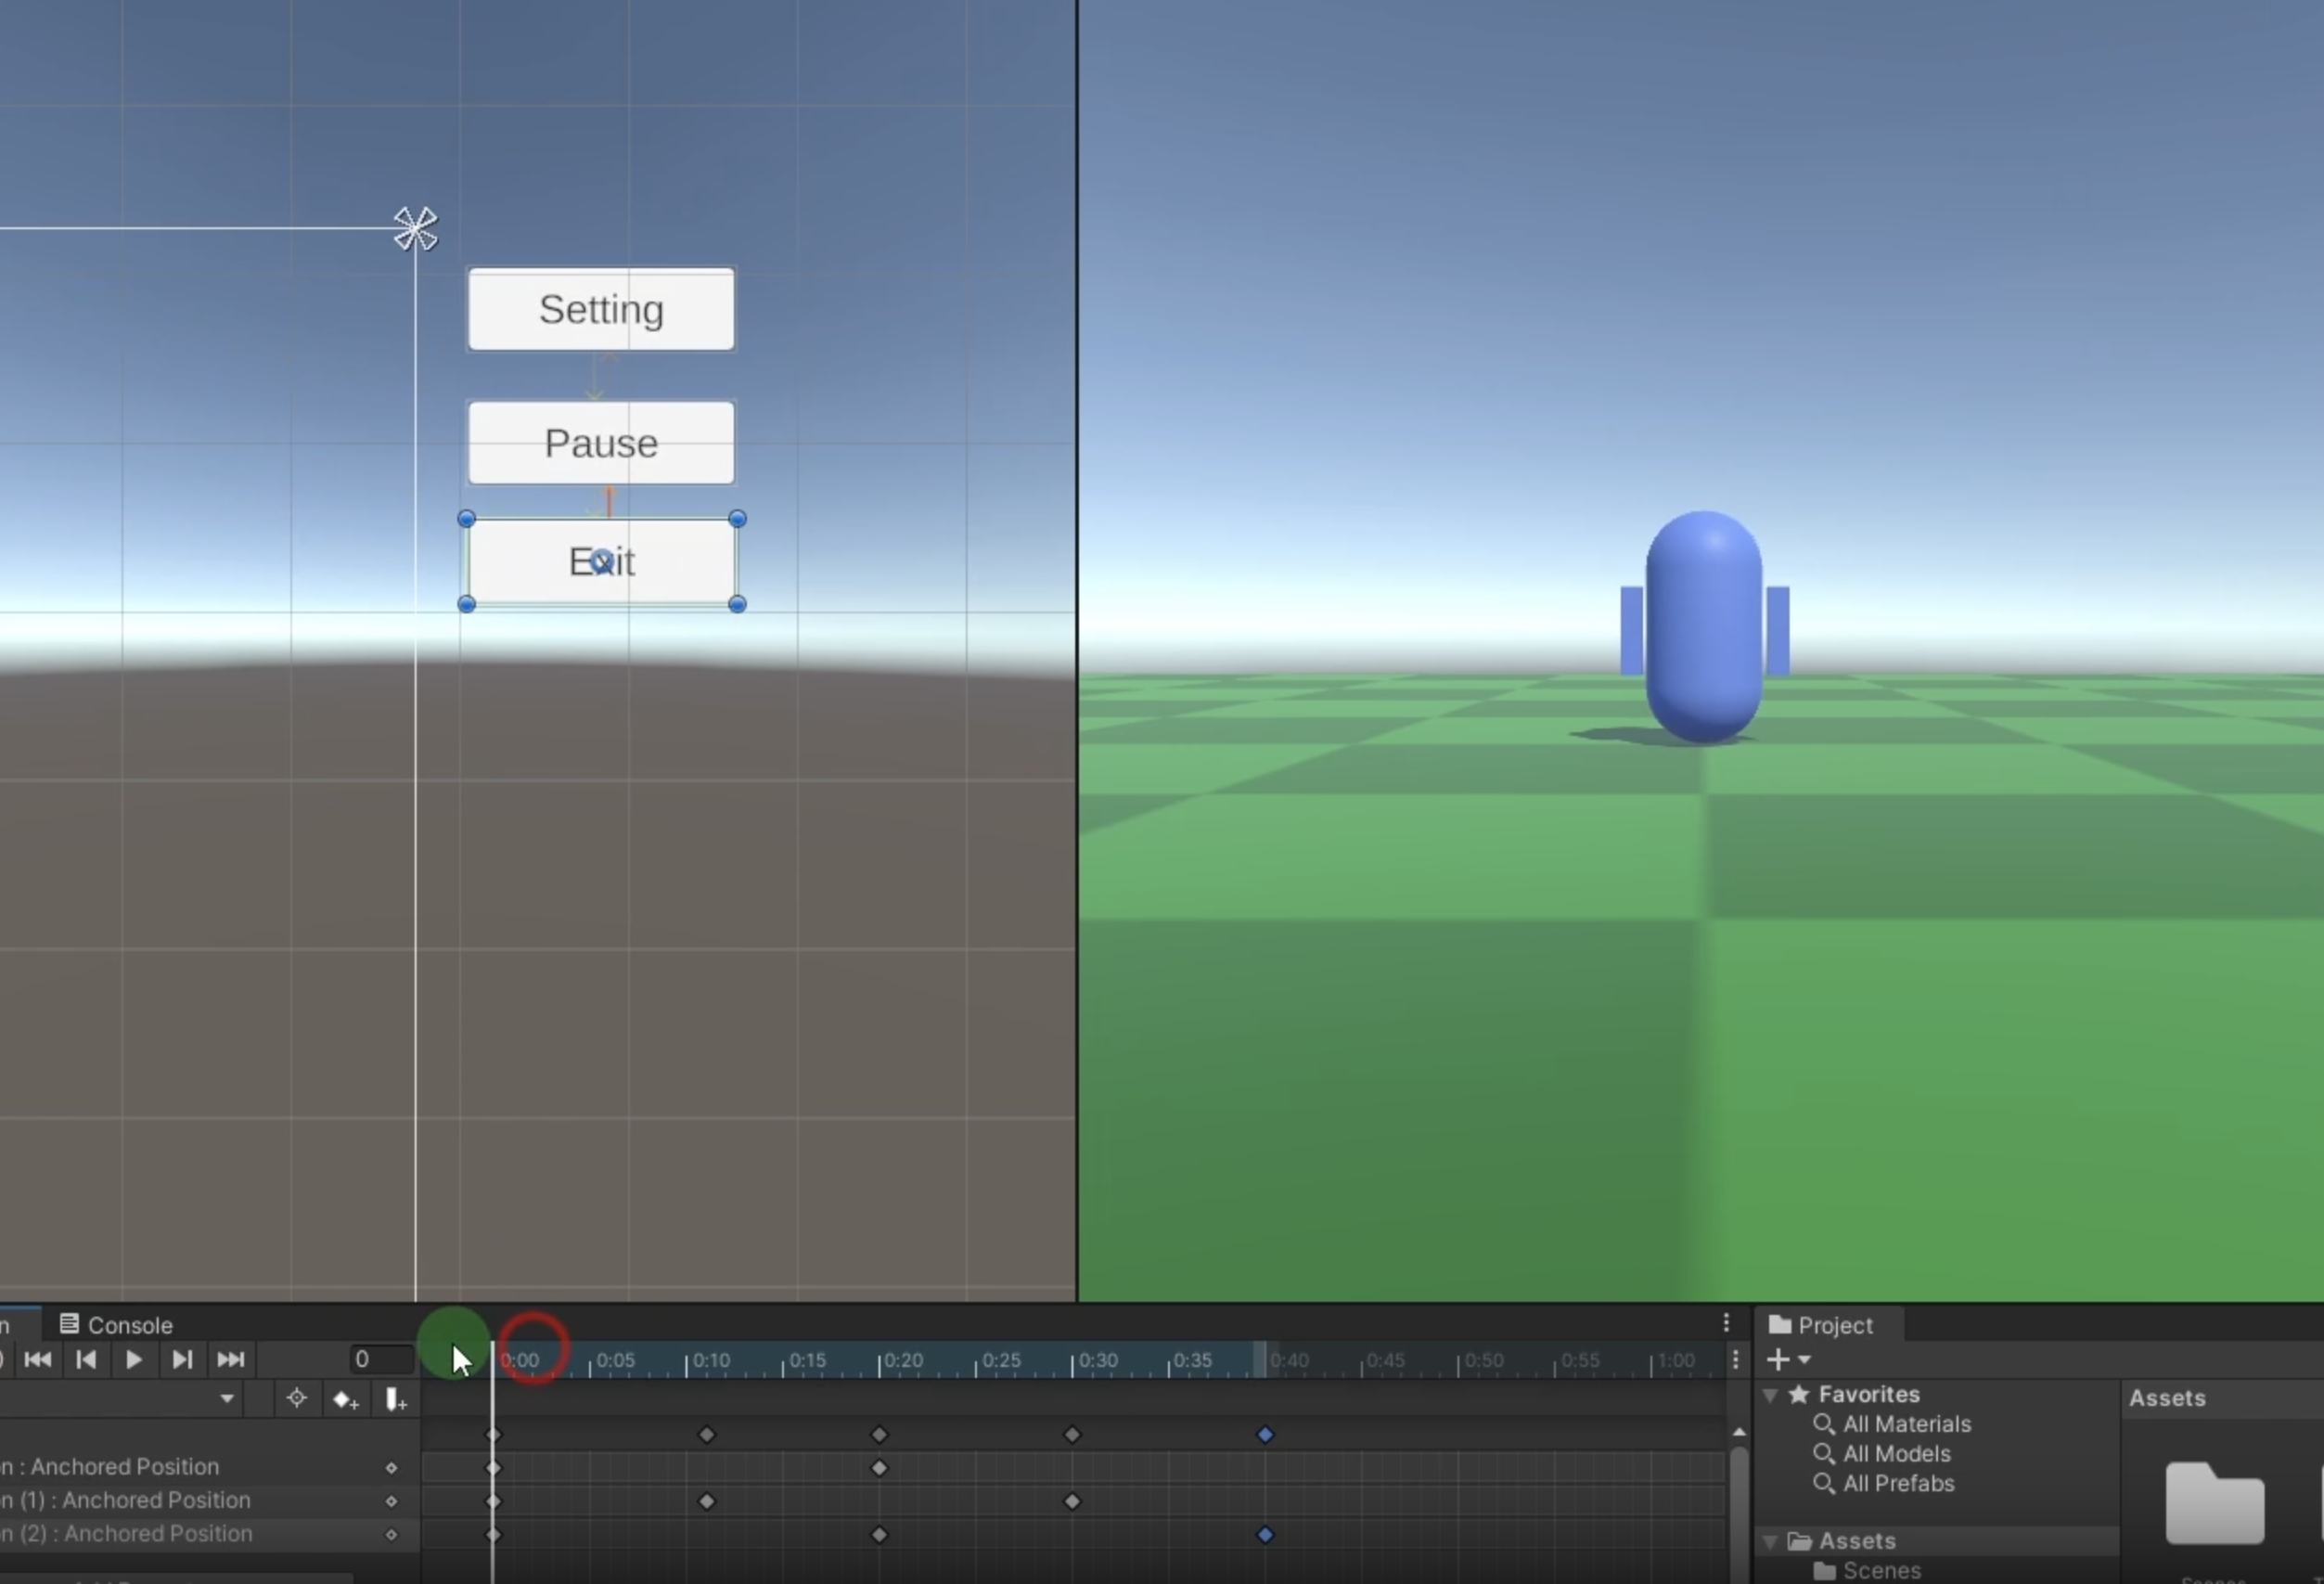Click the Add Event icon
The width and height of the screenshot is (2324, 1584).
point(396,1399)
